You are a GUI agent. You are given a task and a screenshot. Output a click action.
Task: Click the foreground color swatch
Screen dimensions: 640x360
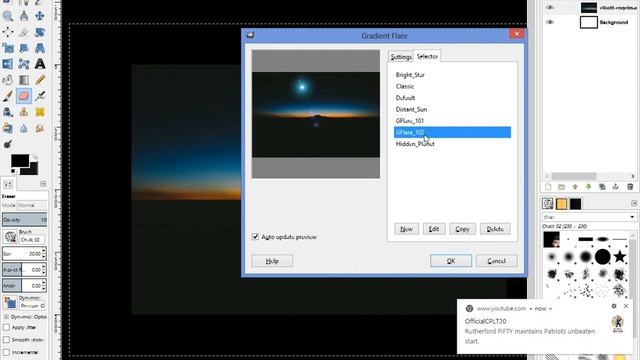point(20,161)
